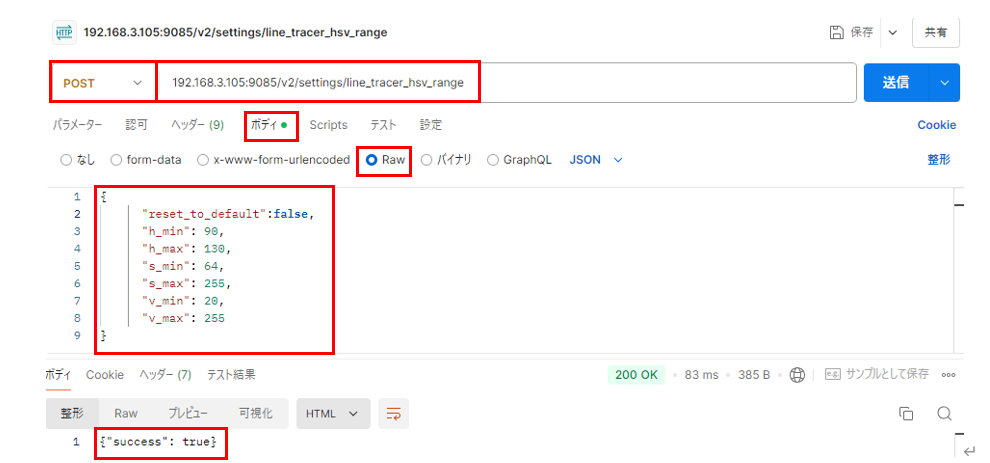Click the save disk icon
The width and height of the screenshot is (990, 463).
tap(837, 32)
